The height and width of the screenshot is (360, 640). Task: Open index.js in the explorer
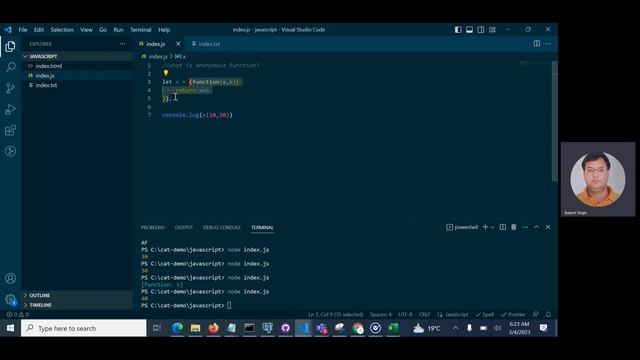[77, 76]
